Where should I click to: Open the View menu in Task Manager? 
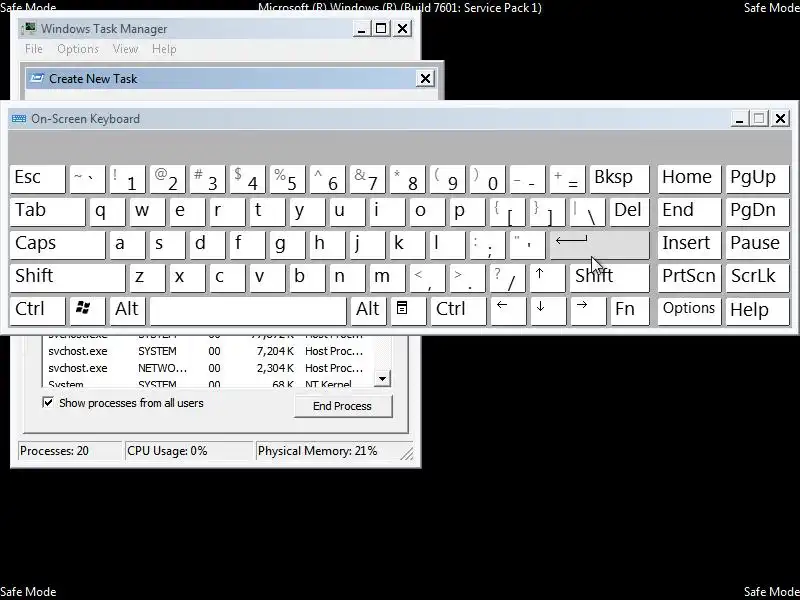(125, 49)
